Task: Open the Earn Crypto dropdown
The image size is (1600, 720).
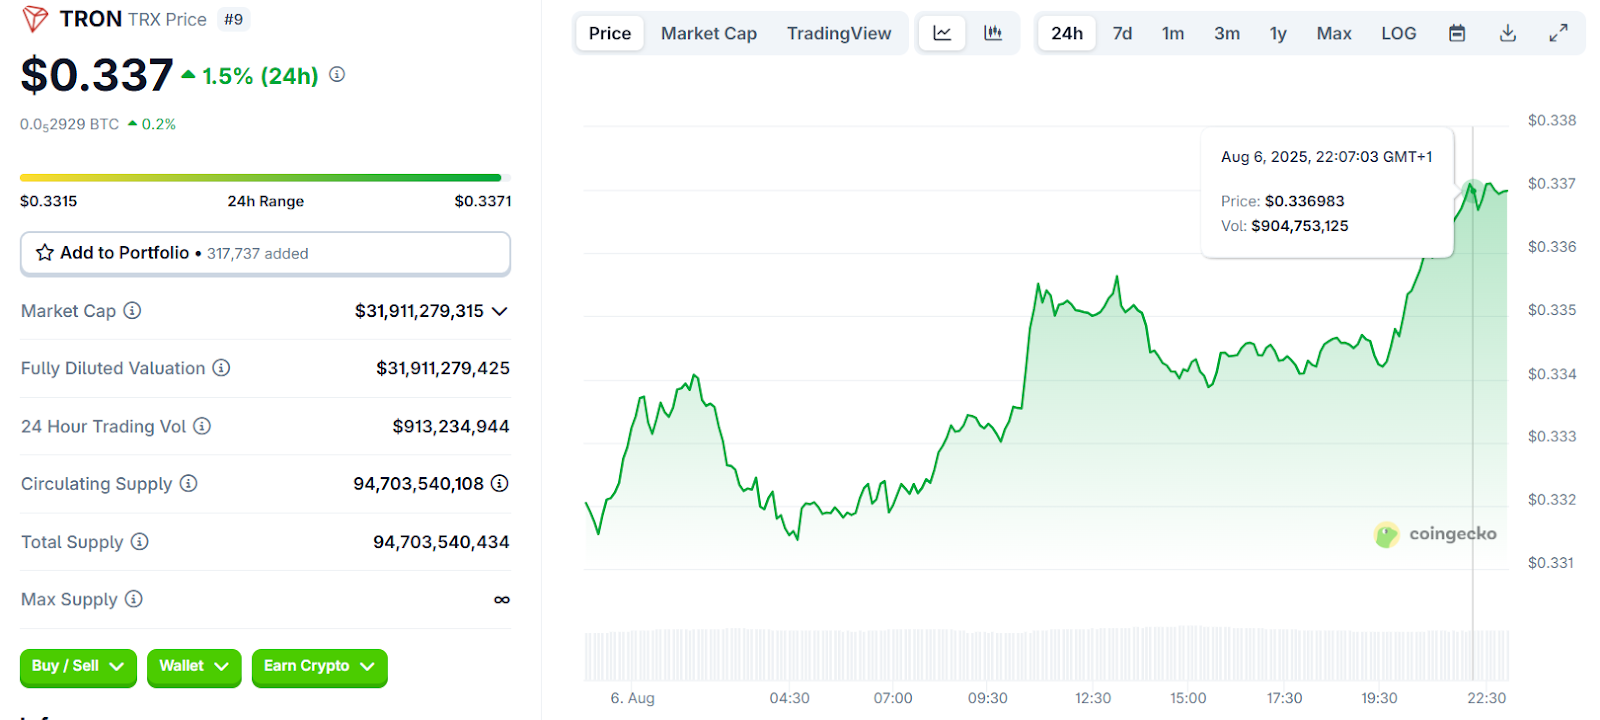Action: (319, 667)
